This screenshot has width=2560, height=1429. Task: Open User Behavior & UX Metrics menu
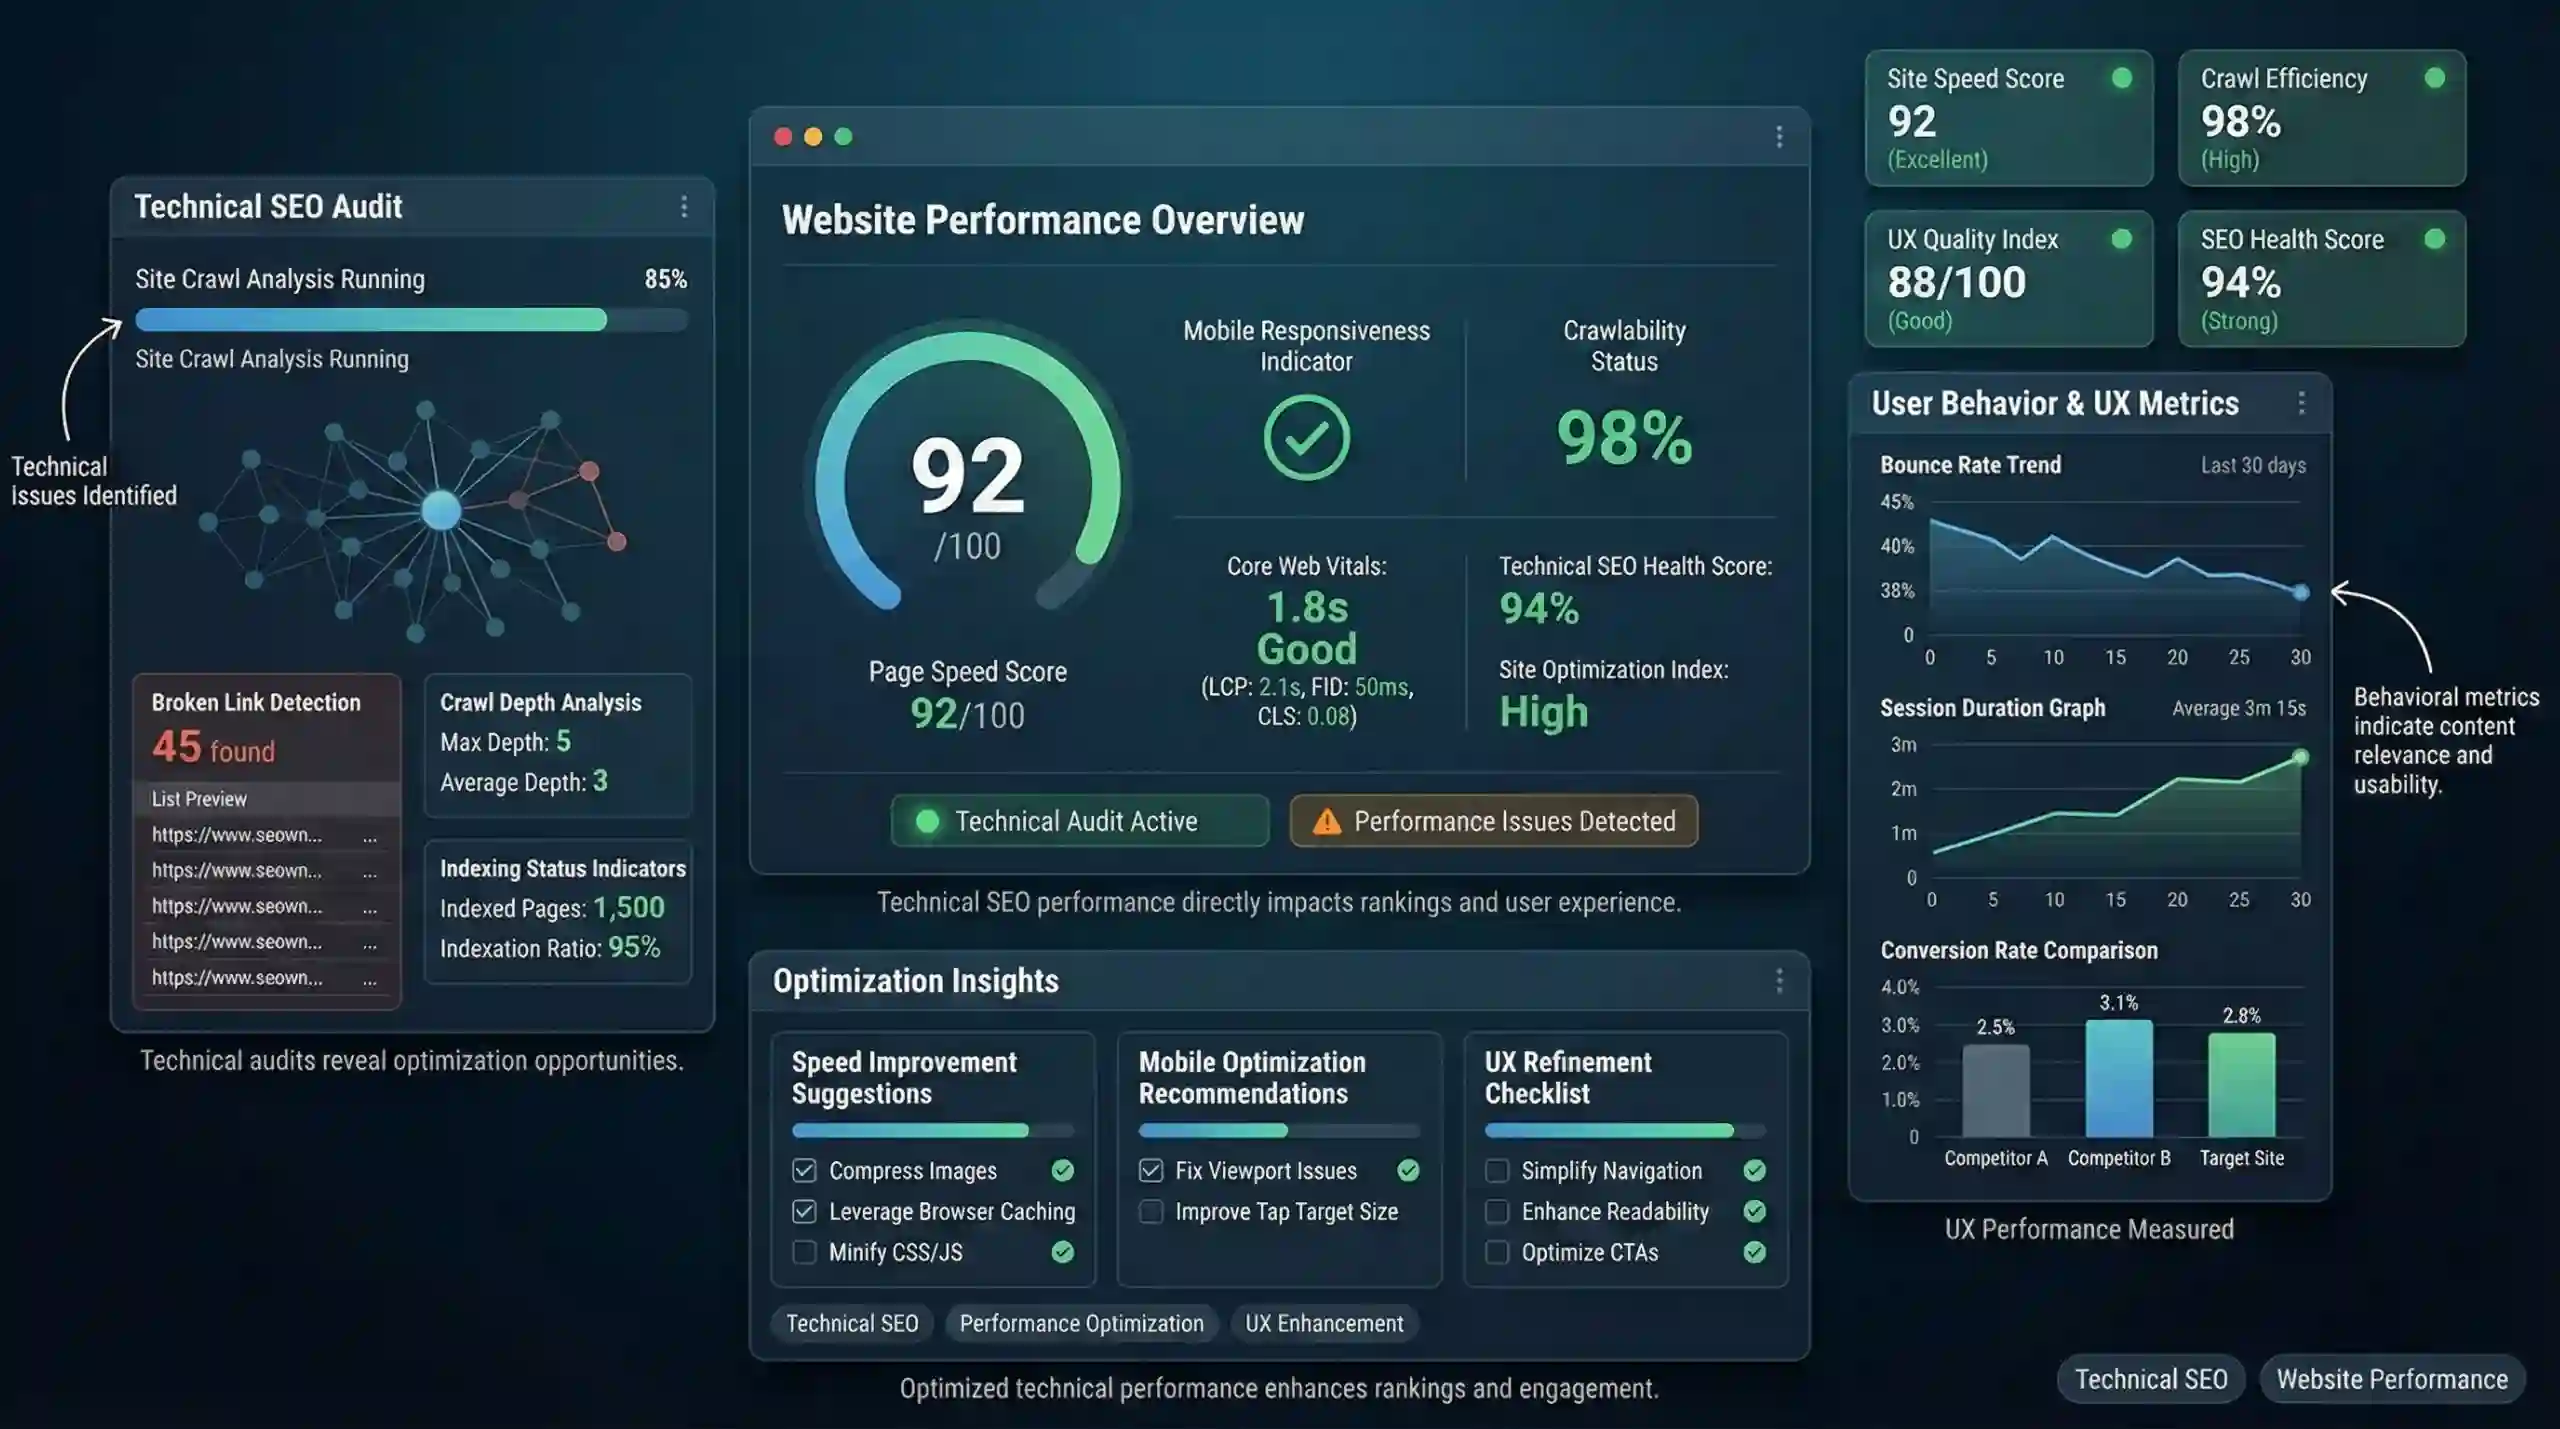[x=2302, y=403]
